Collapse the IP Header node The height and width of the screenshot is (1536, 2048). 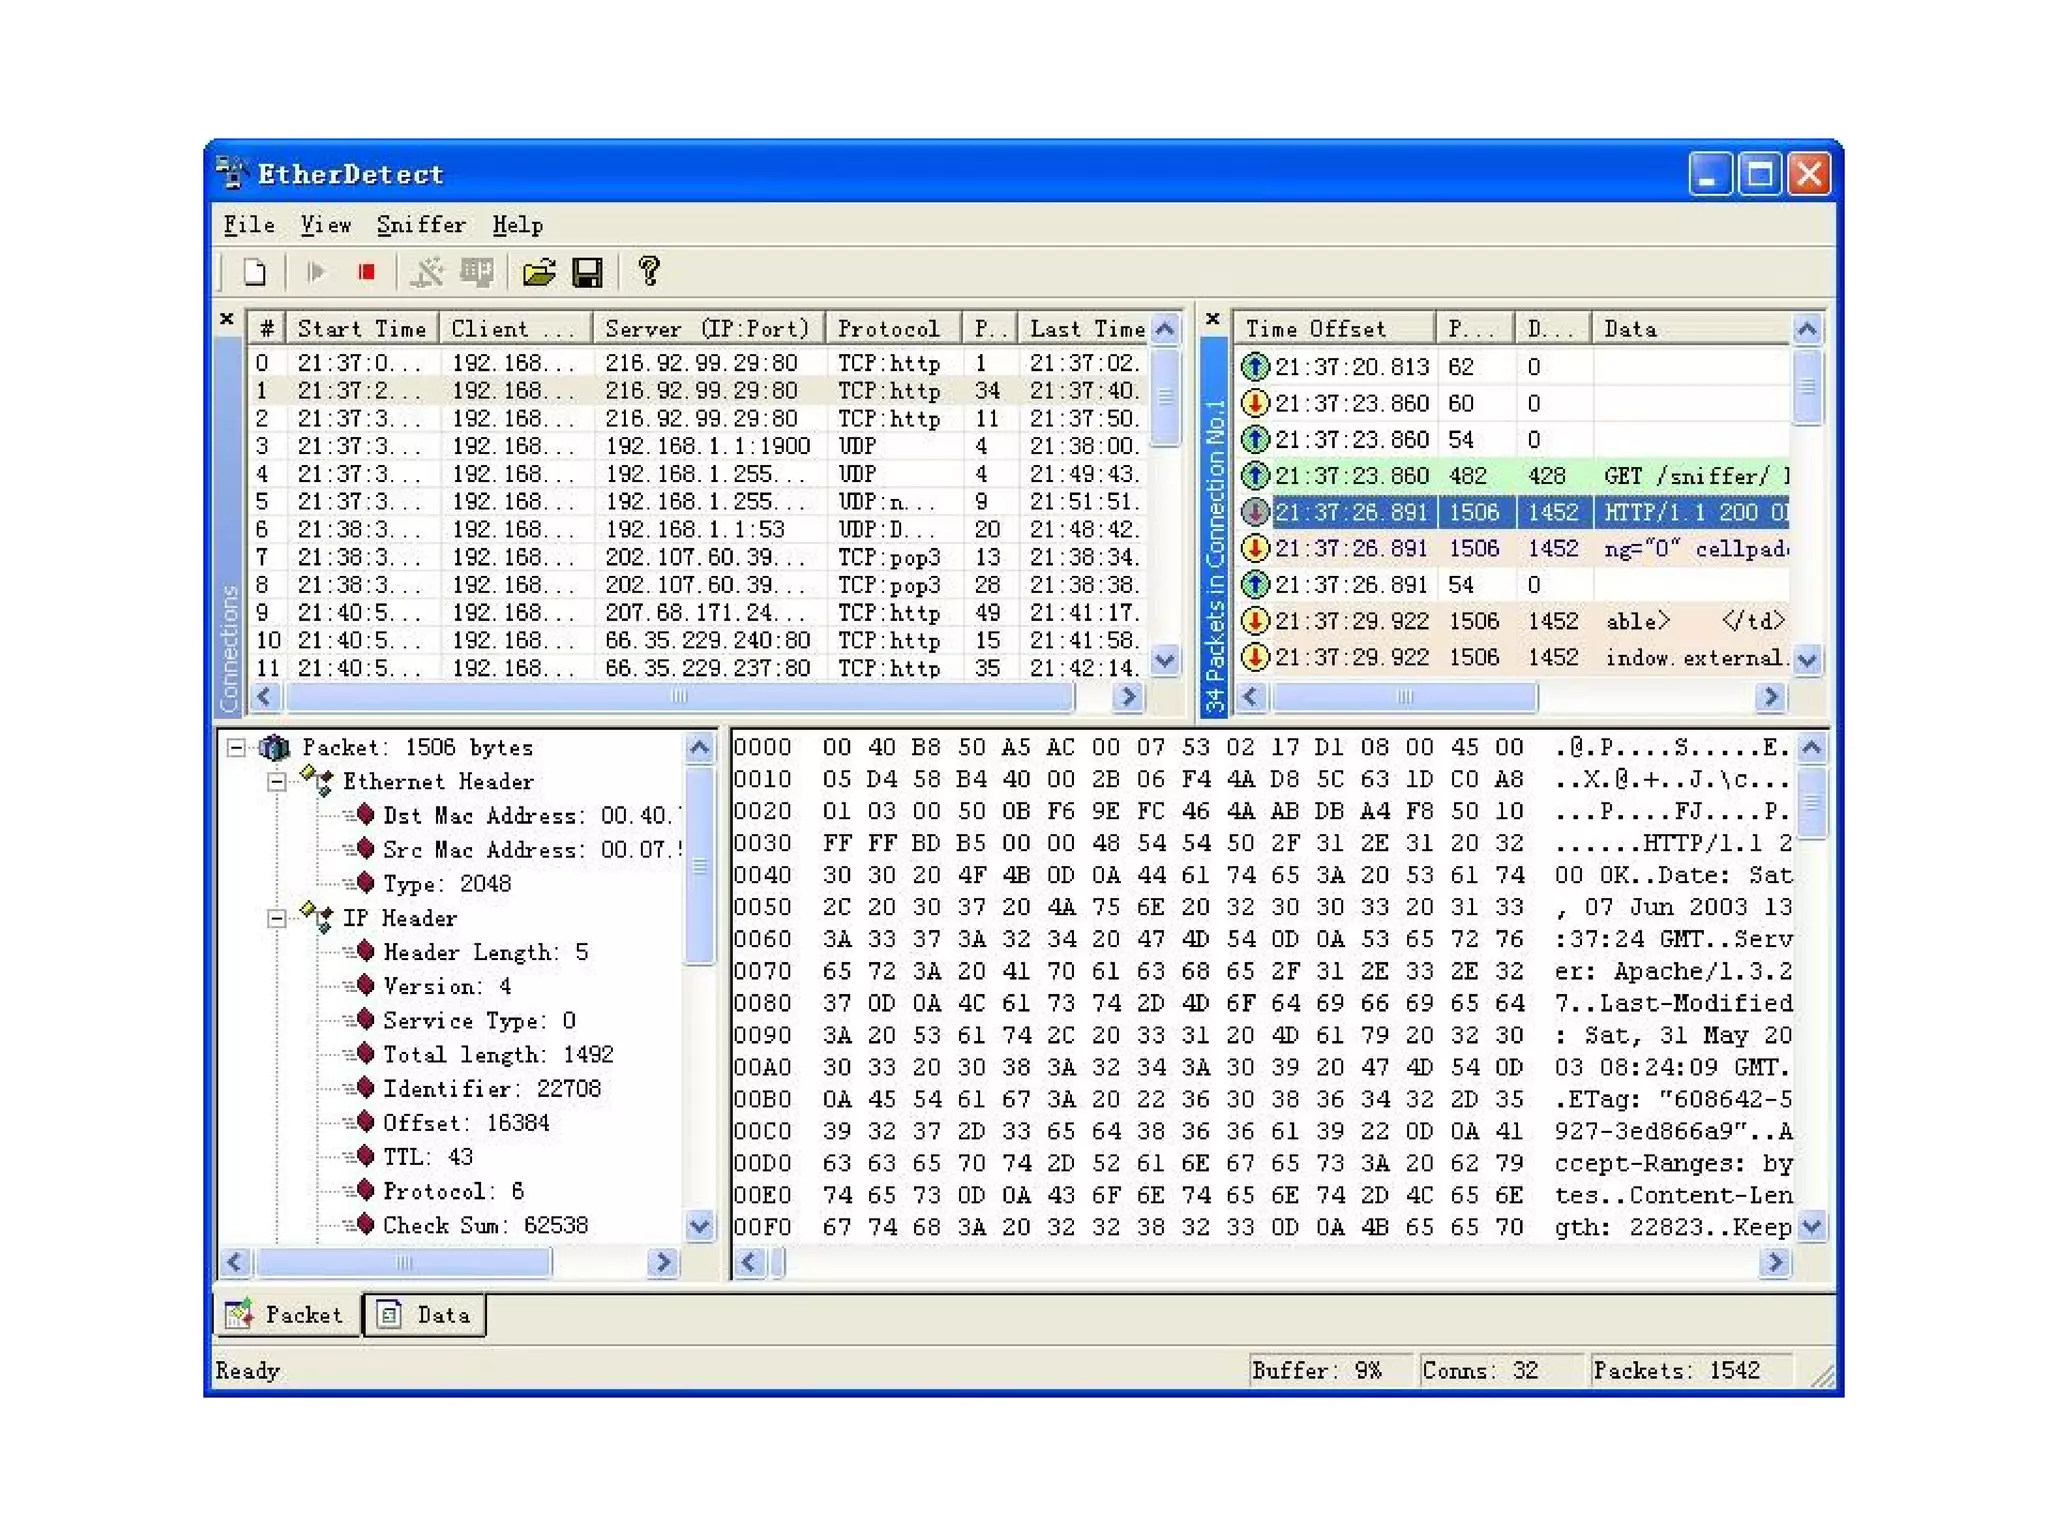277,918
